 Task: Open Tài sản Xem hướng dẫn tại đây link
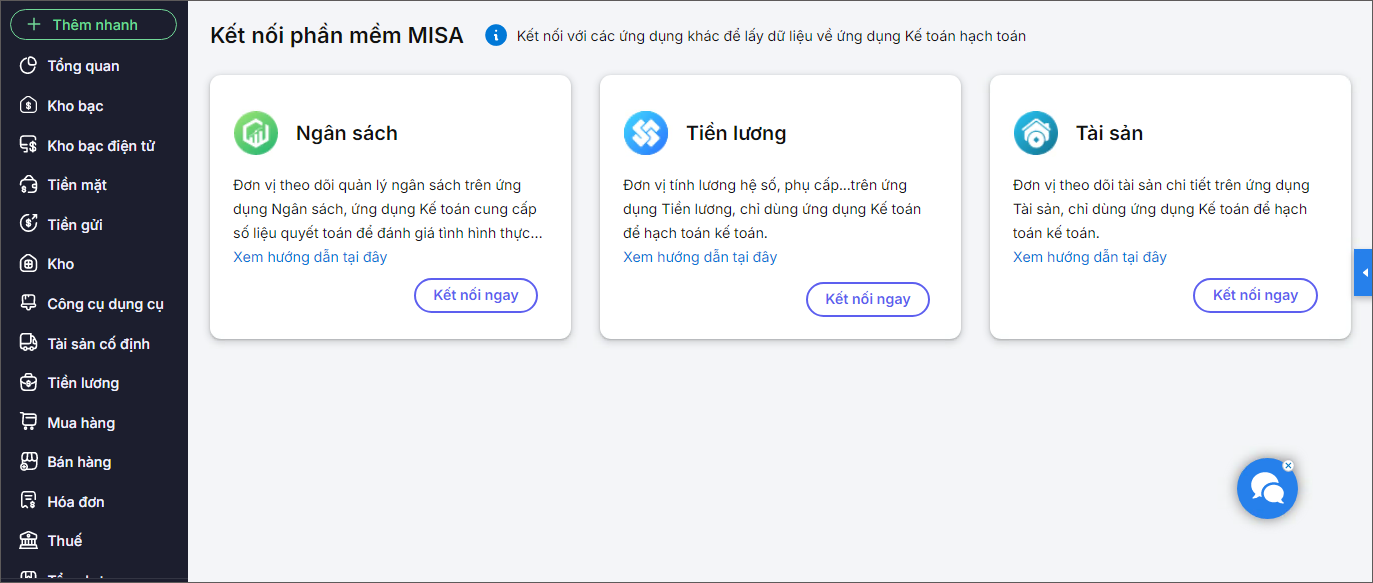[1090, 257]
